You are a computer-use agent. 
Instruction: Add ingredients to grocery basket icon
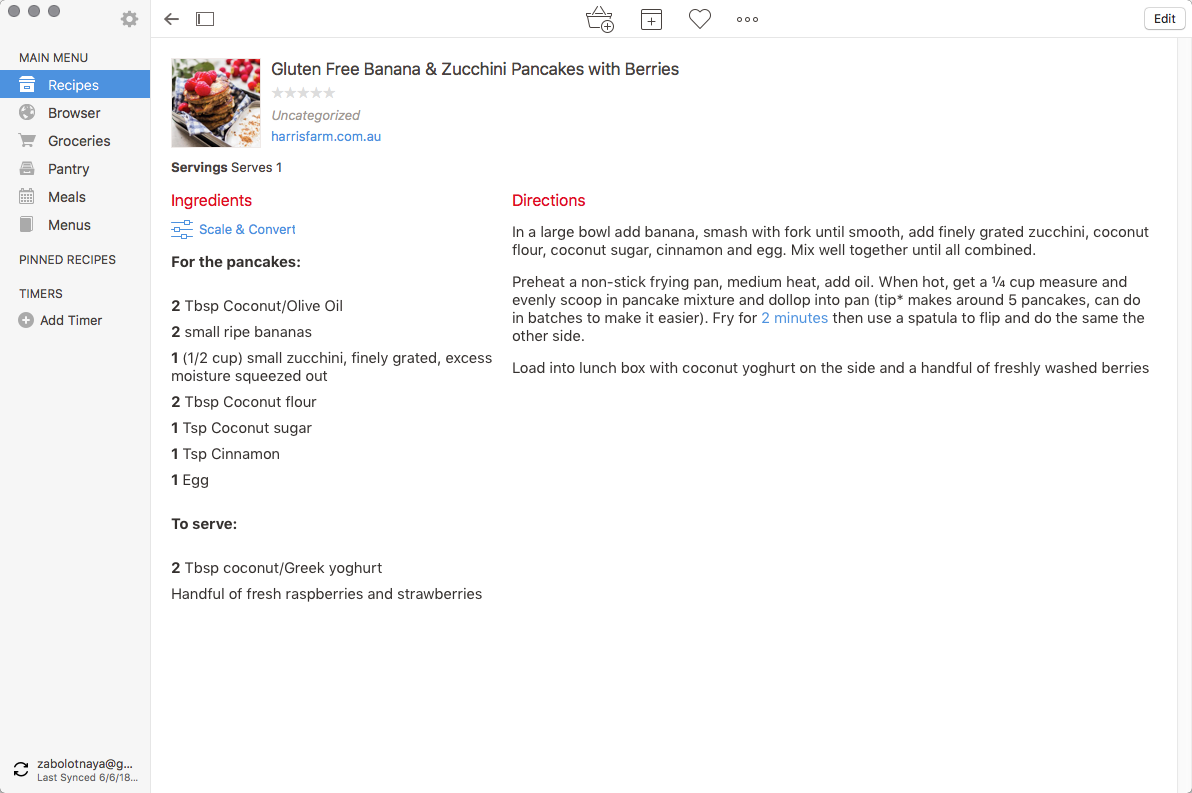coord(600,19)
